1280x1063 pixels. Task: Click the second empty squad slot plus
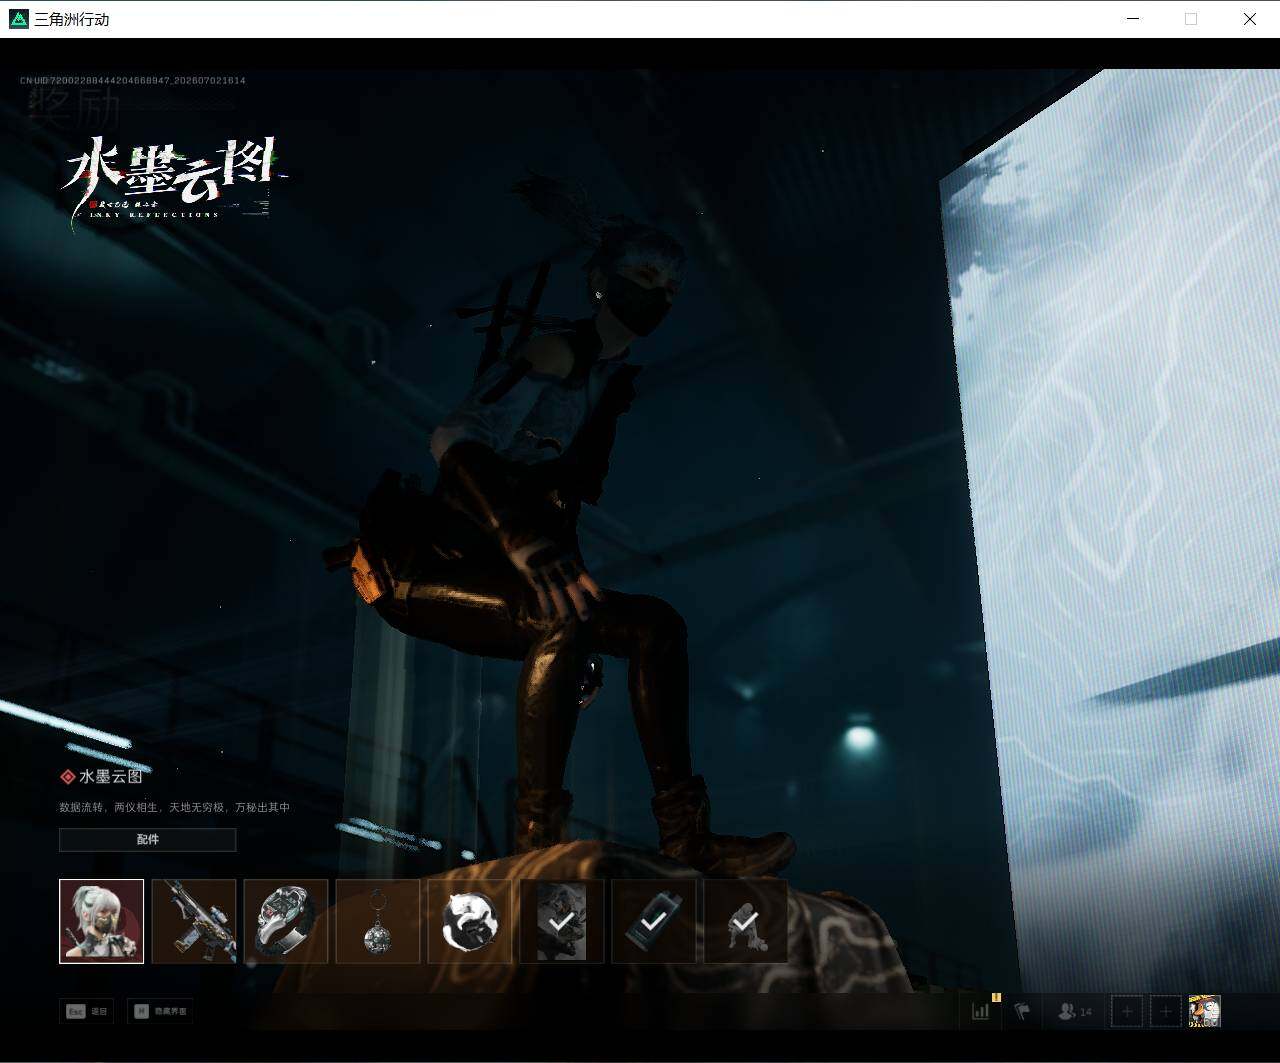click(1165, 1011)
